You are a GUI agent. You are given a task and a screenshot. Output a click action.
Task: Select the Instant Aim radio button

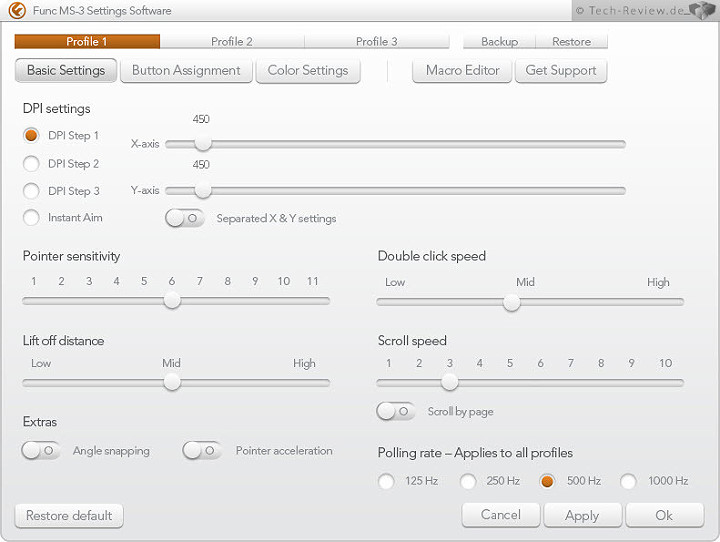click(x=31, y=217)
